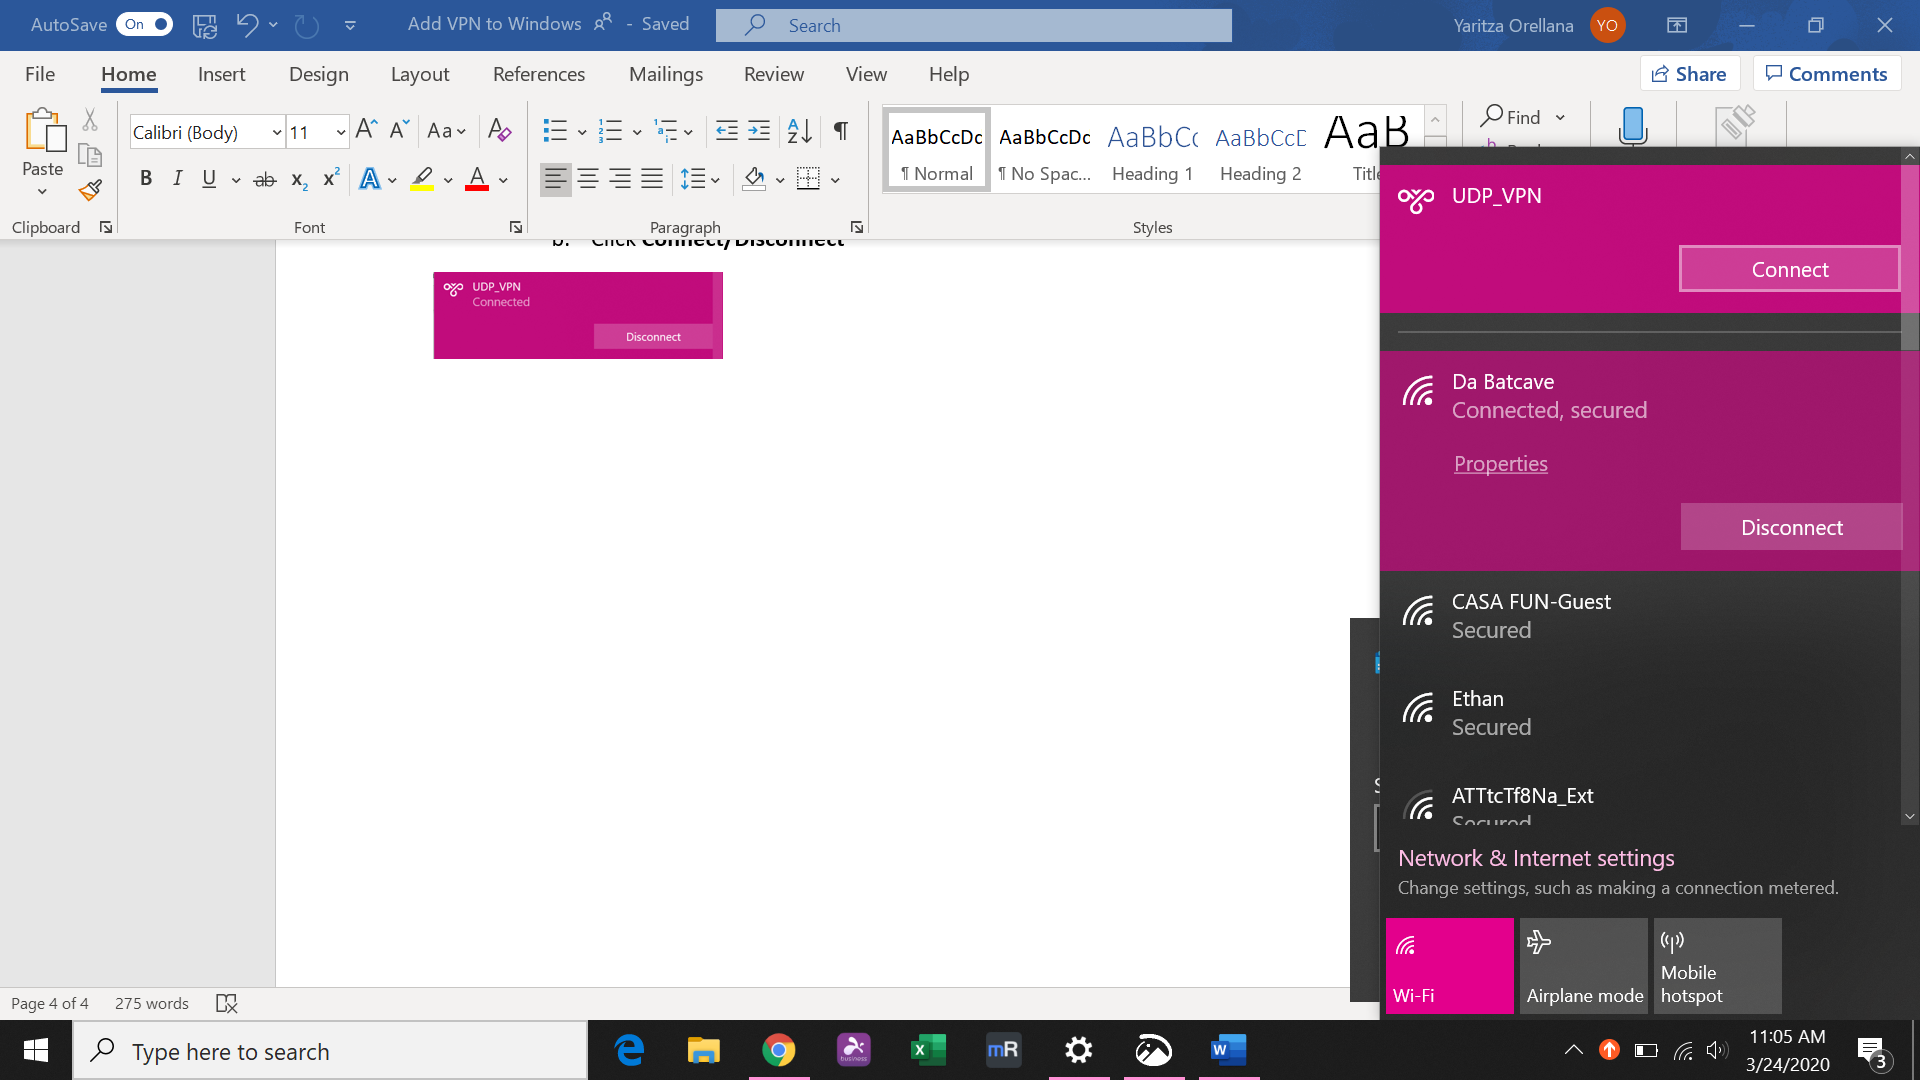Viewport: 1920px width, 1080px height.
Task: Toggle AutoSave switch off
Action: (145, 24)
